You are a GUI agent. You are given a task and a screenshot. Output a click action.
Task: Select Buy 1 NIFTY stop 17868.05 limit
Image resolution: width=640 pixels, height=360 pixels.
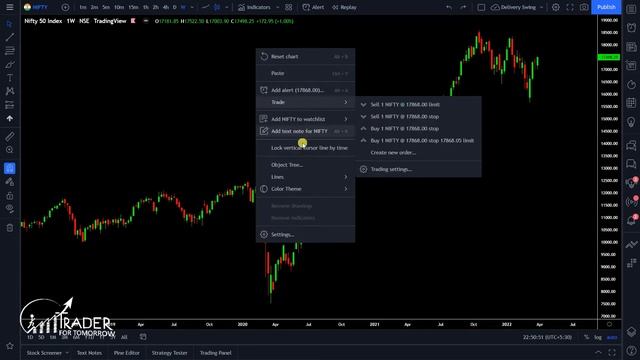pos(418,140)
